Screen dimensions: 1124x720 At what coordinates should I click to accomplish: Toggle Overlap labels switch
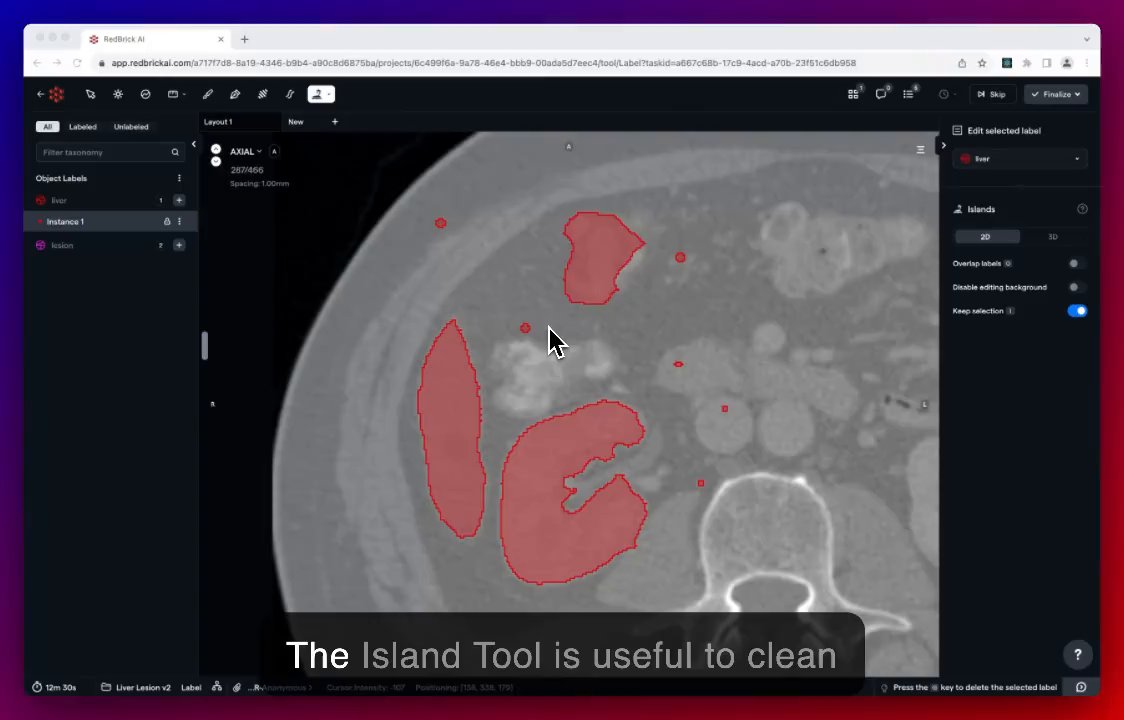point(1076,263)
